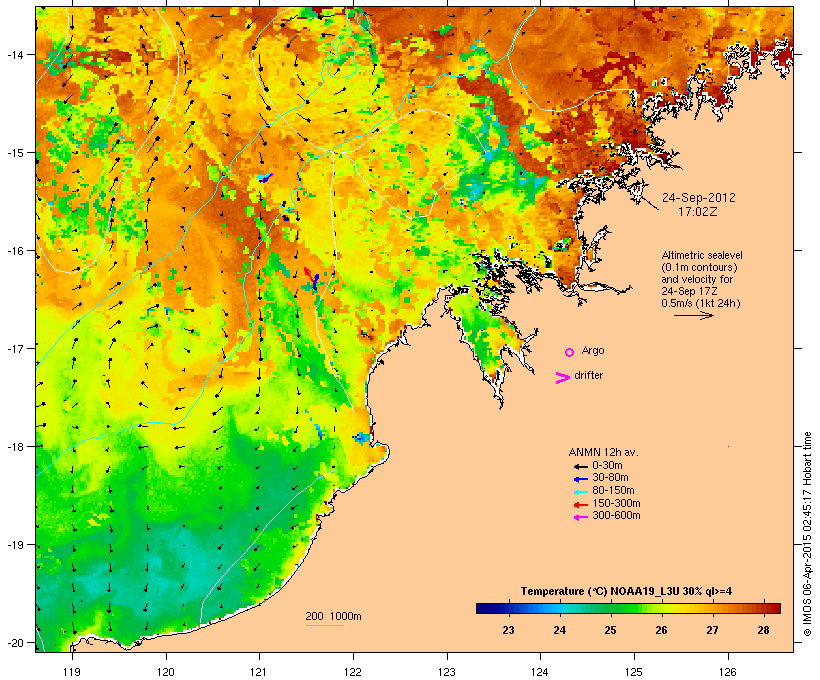Click the longitude axis label 121
The width and height of the screenshot is (820, 680).
point(259,672)
